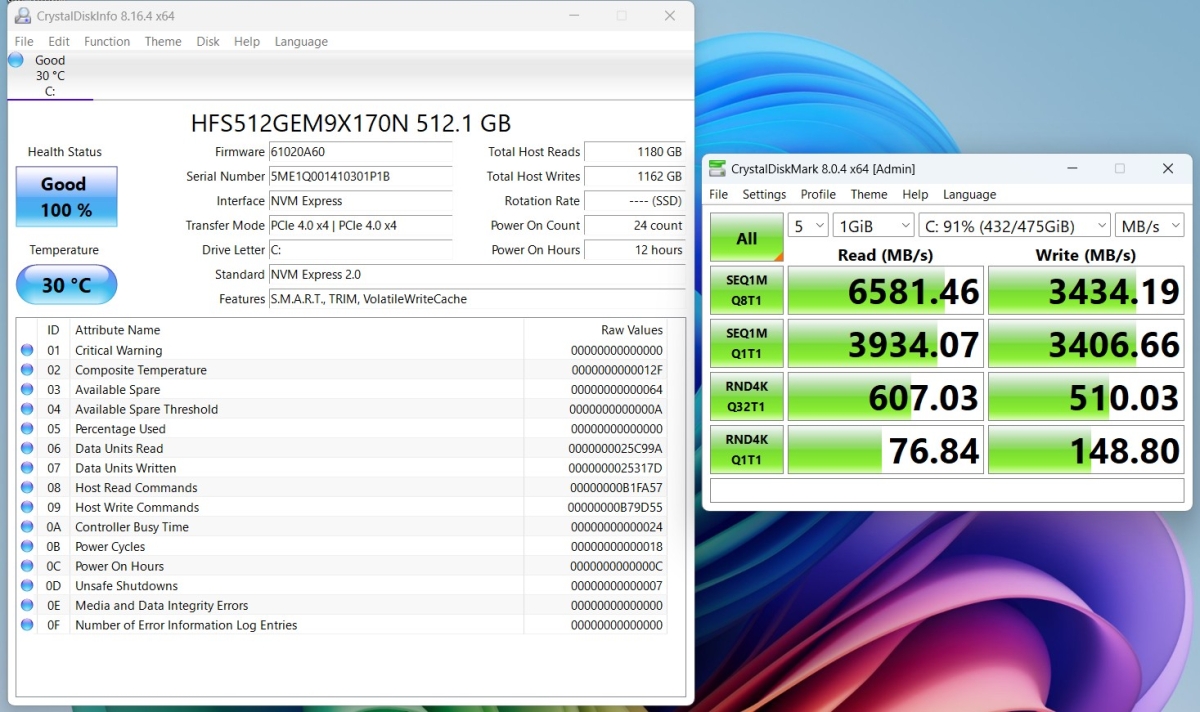Open the Language menu in CrystalDiskMark

pos(969,194)
